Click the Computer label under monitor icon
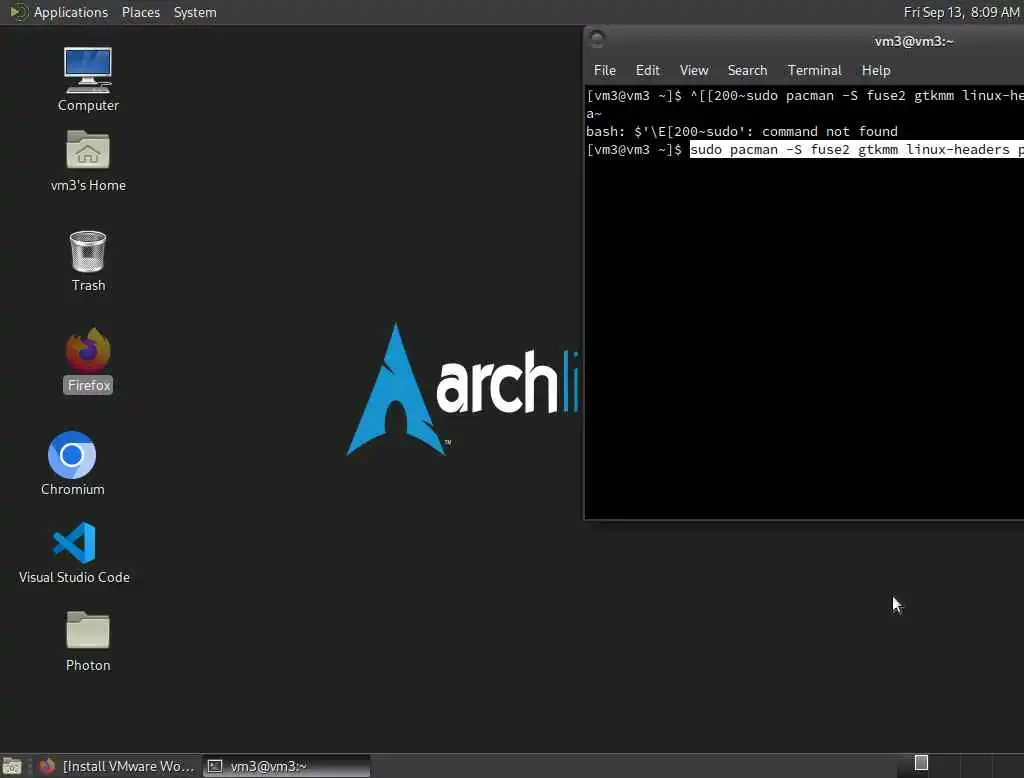1024x778 pixels. coord(88,105)
